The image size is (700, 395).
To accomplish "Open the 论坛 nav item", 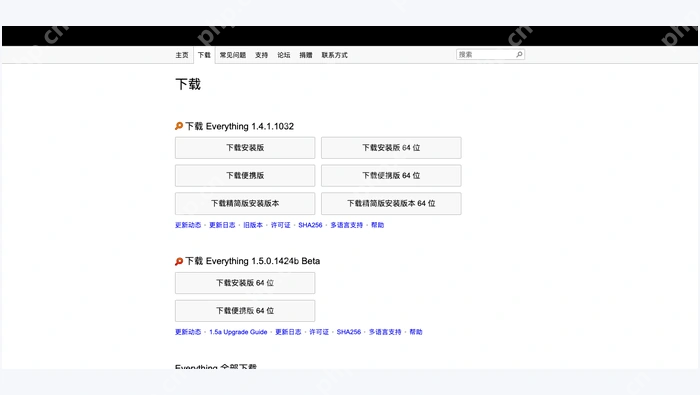I will (283, 55).
